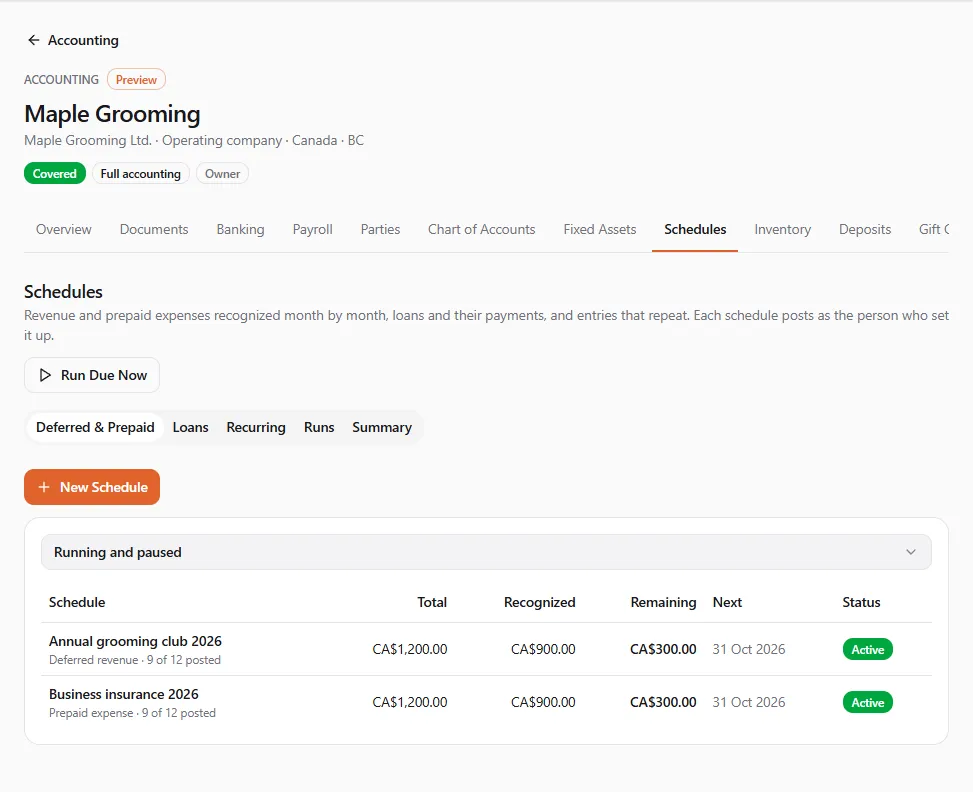Viewport: 973px width, 792px height.
Task: Click the Run Due Now button
Action: tap(92, 376)
